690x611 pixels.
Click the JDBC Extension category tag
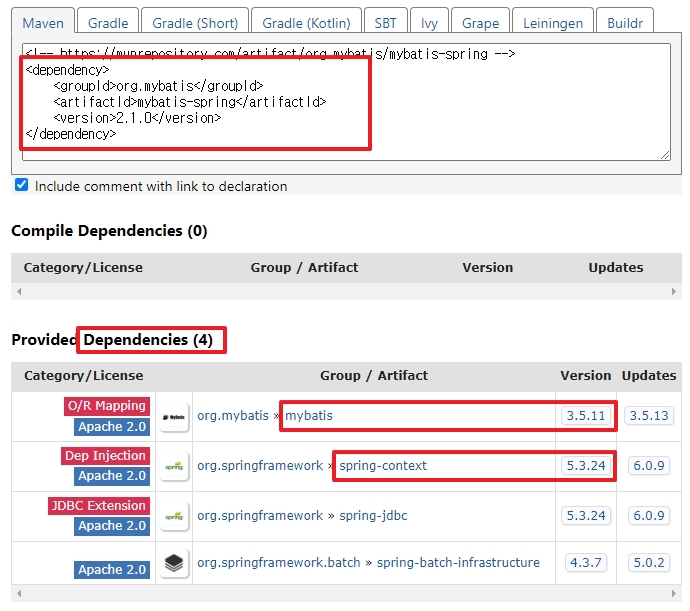pyautogui.click(x=99, y=506)
